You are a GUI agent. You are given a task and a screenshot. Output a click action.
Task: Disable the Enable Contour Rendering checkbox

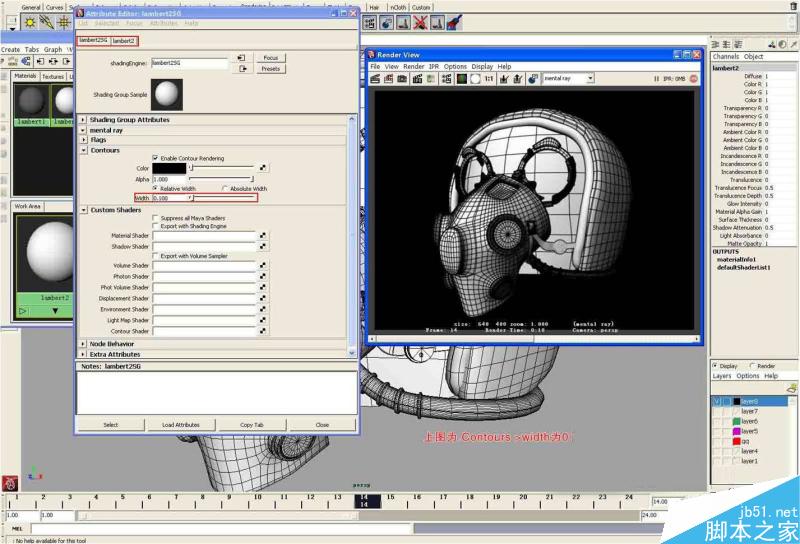pos(155,158)
